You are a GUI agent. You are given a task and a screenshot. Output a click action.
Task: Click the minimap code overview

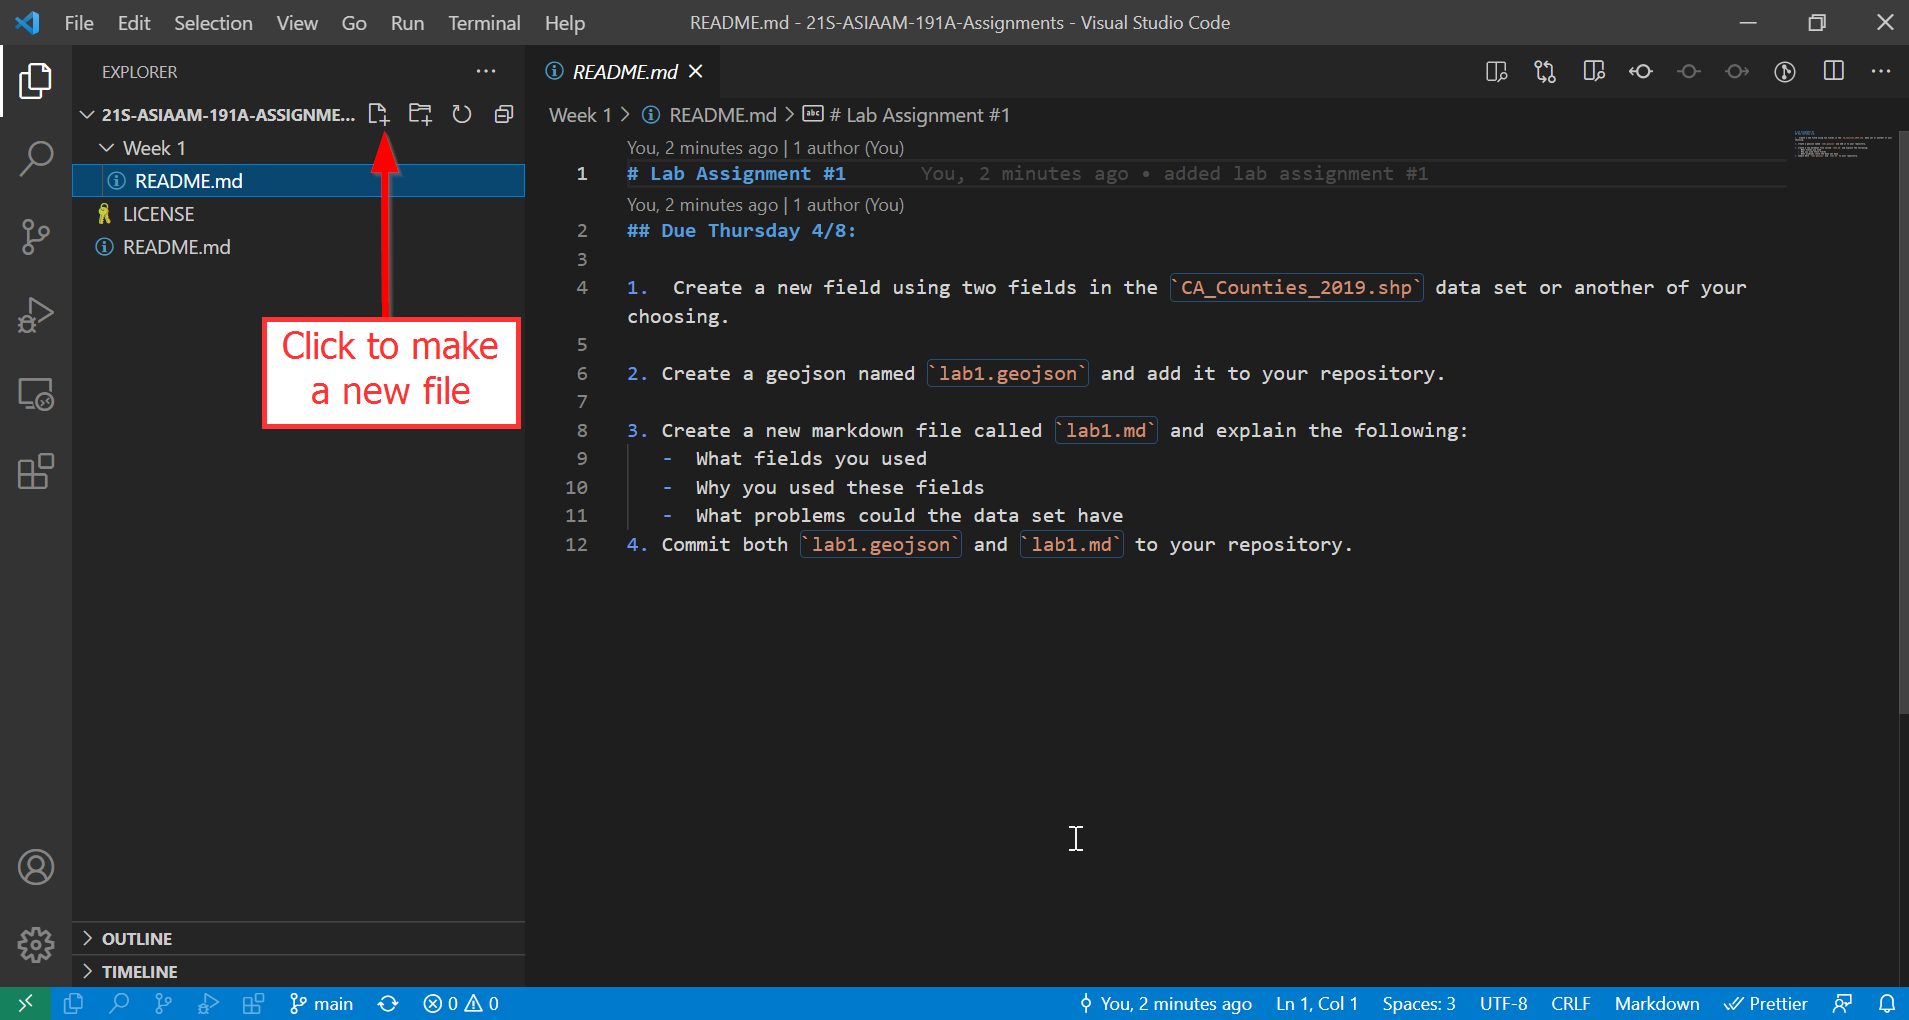click(x=1842, y=145)
